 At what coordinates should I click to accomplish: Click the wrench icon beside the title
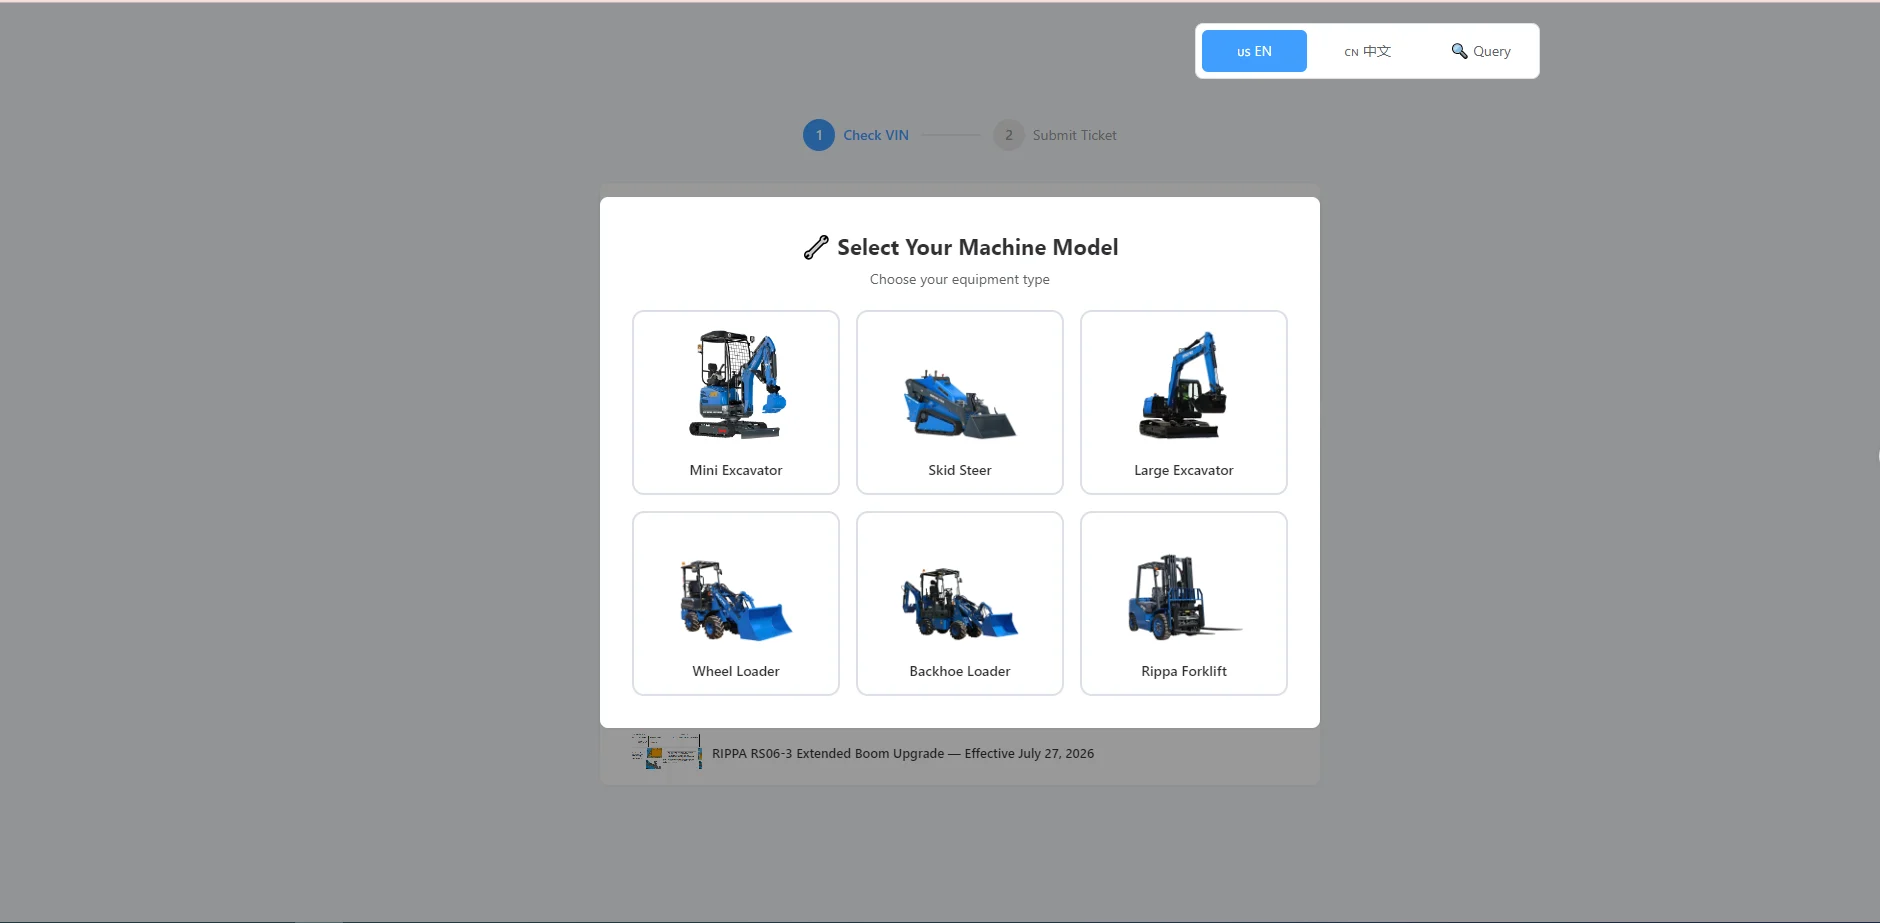pyautogui.click(x=816, y=248)
